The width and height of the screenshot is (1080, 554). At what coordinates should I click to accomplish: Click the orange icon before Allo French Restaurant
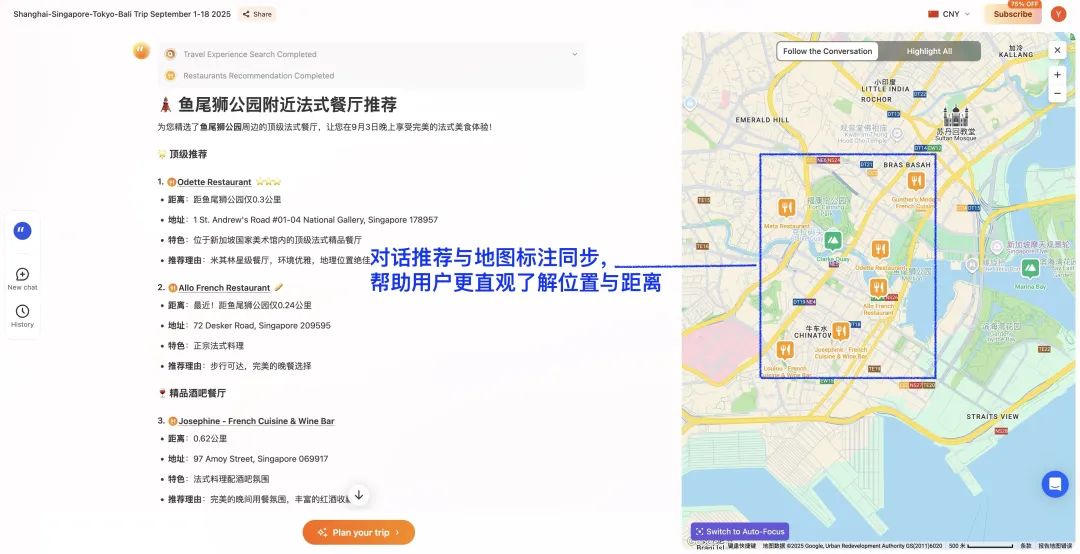pyautogui.click(x=173, y=288)
